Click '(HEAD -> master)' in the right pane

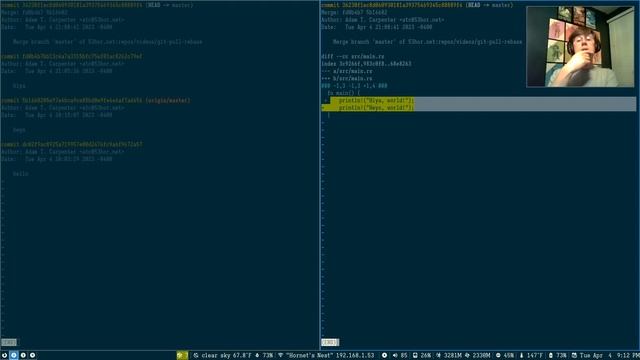489,5
